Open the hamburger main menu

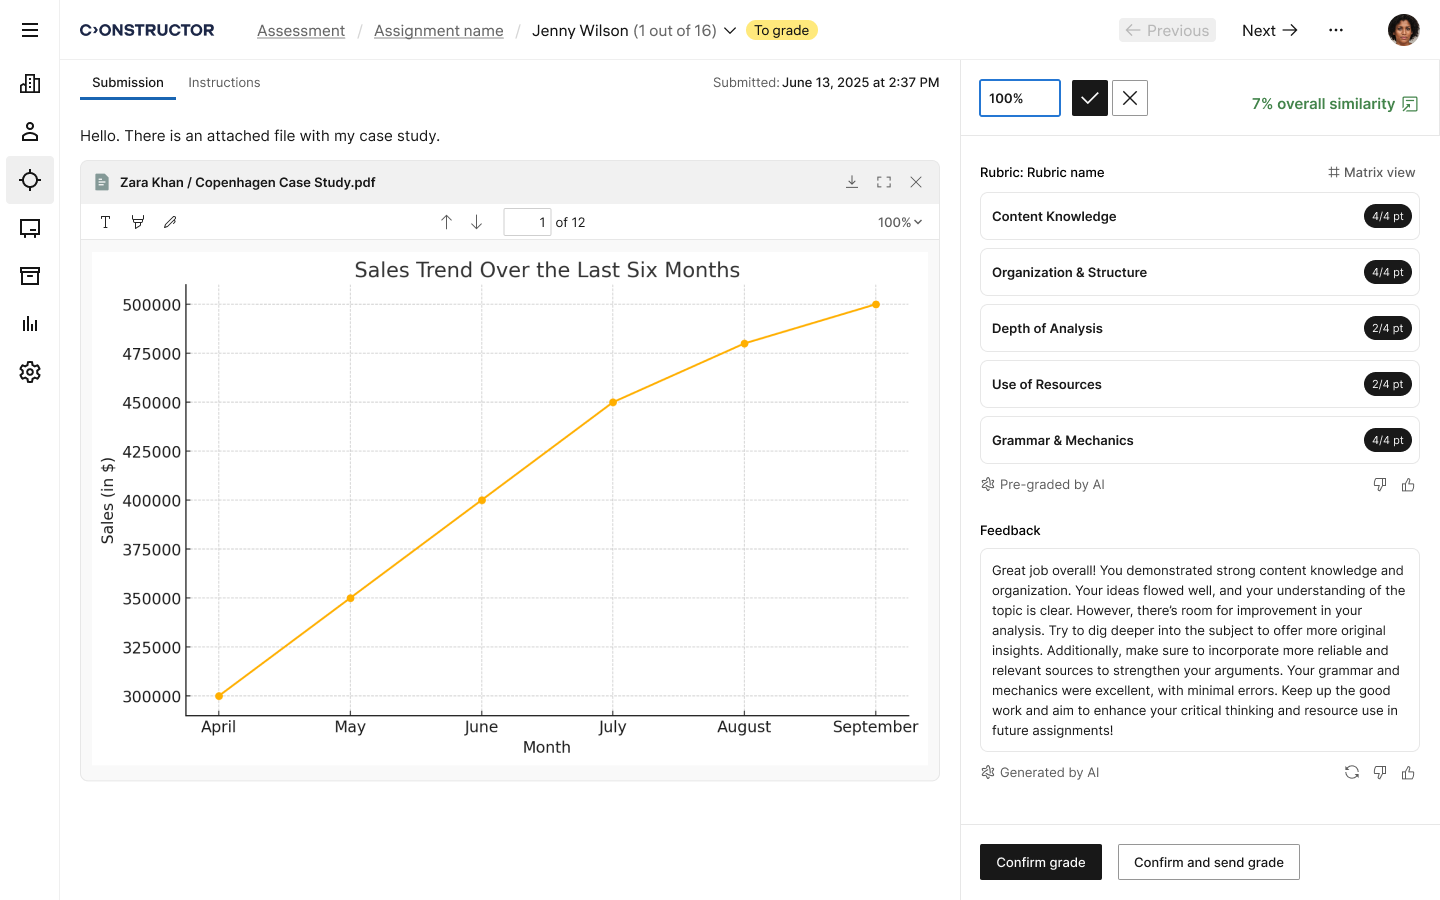click(30, 30)
